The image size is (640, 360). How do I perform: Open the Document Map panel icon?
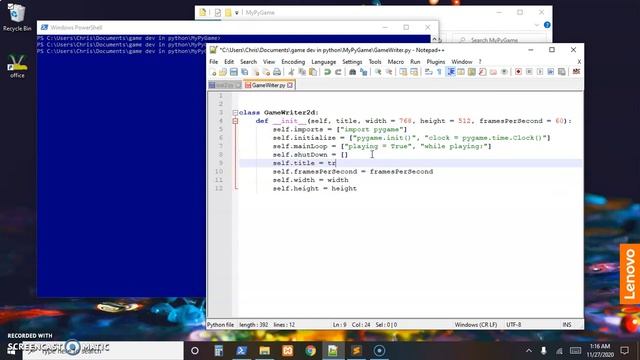coord(472,72)
